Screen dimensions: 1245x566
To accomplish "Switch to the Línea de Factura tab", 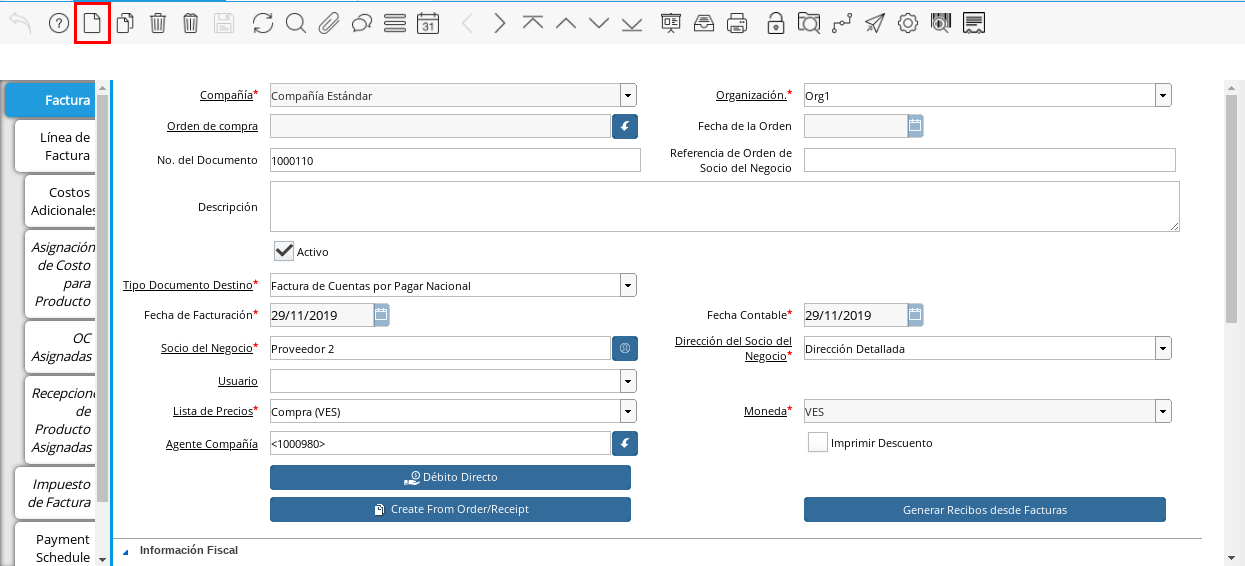I will coord(55,146).
